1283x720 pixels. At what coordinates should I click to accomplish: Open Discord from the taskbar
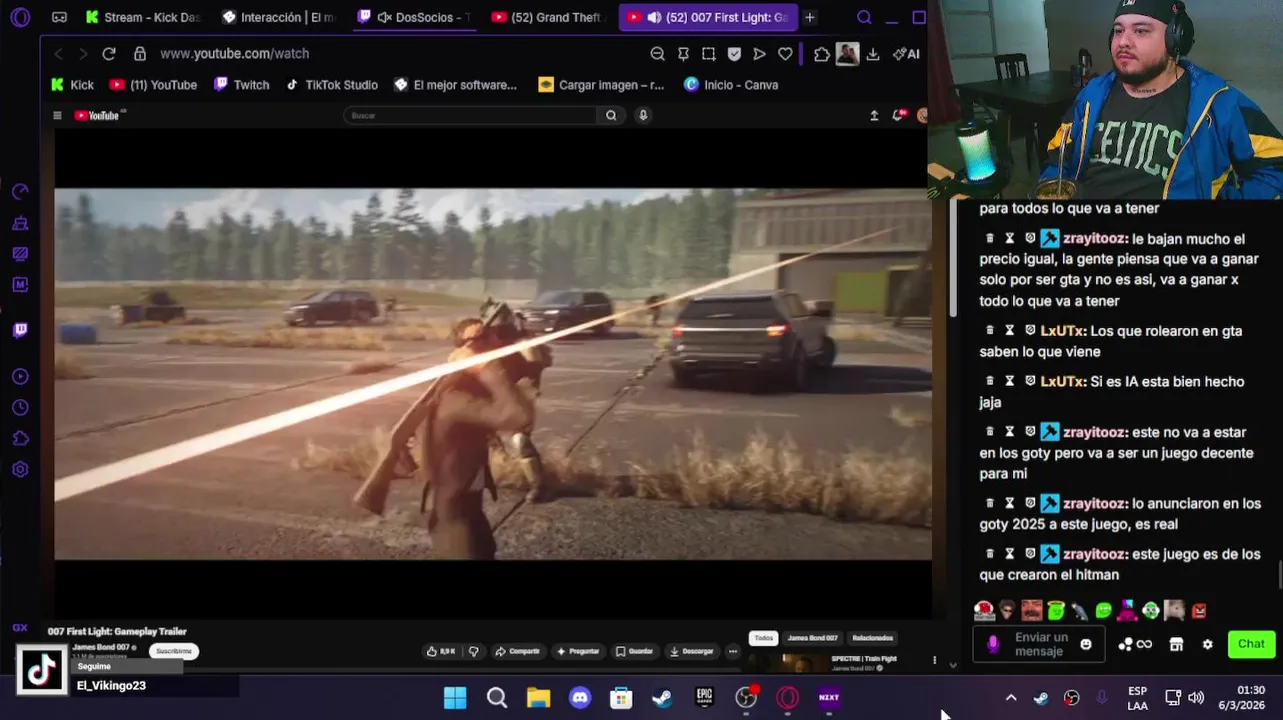point(580,697)
